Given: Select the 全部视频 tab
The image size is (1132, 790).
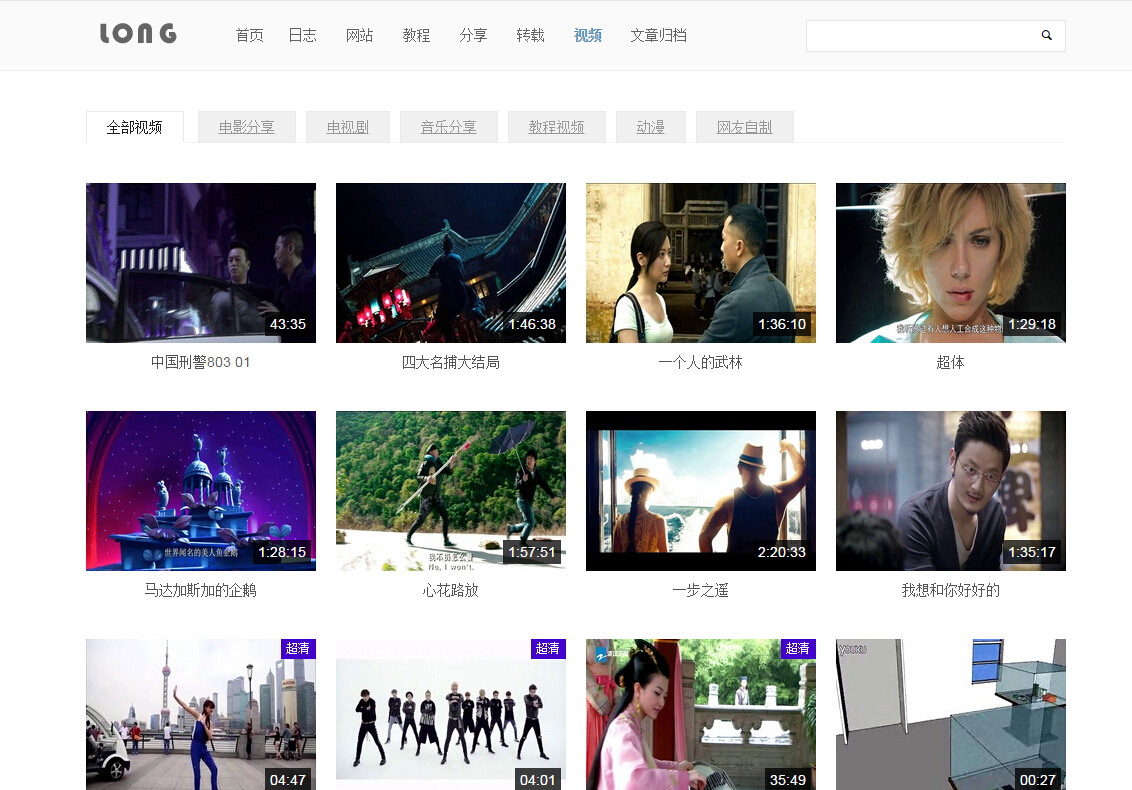Looking at the screenshot, I should point(135,127).
